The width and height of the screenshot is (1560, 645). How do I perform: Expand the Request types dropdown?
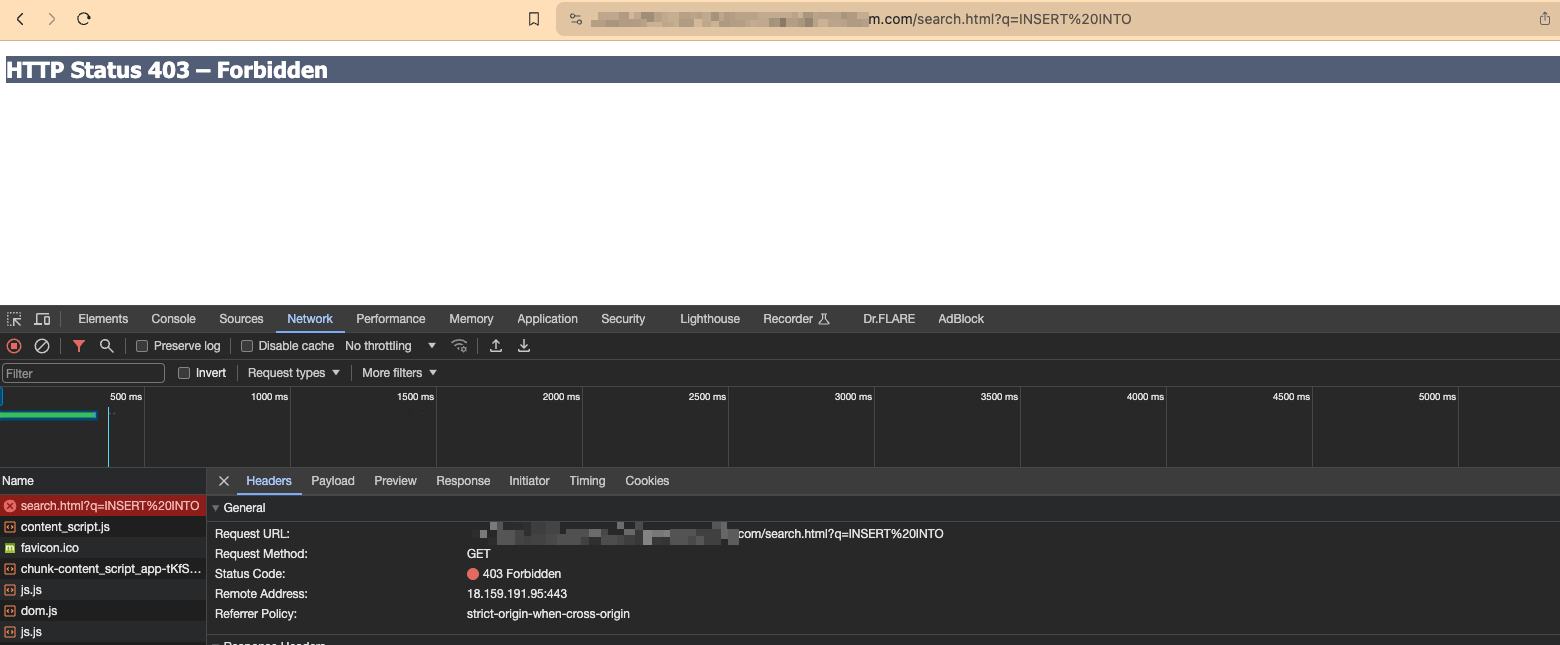pos(293,373)
